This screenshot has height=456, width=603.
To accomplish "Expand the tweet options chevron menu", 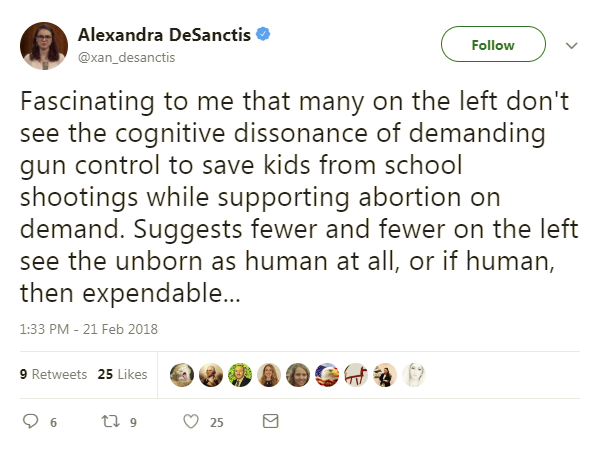I will pyautogui.click(x=572, y=45).
